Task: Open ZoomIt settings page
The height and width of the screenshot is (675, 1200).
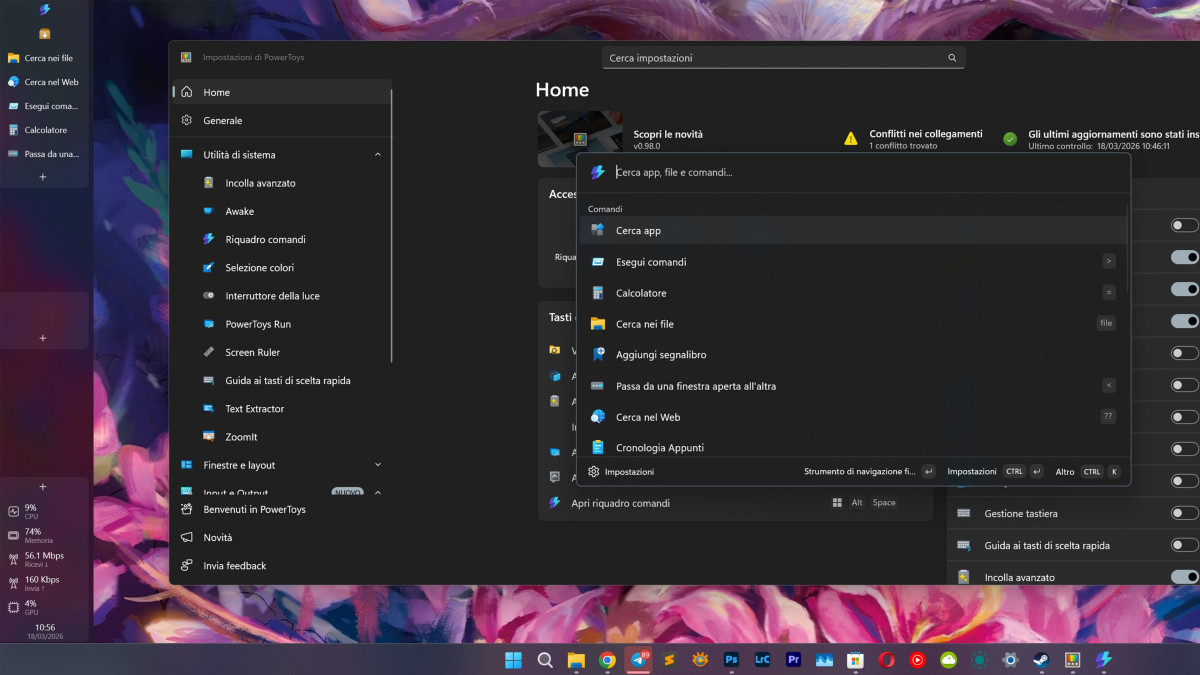Action: click(241, 437)
